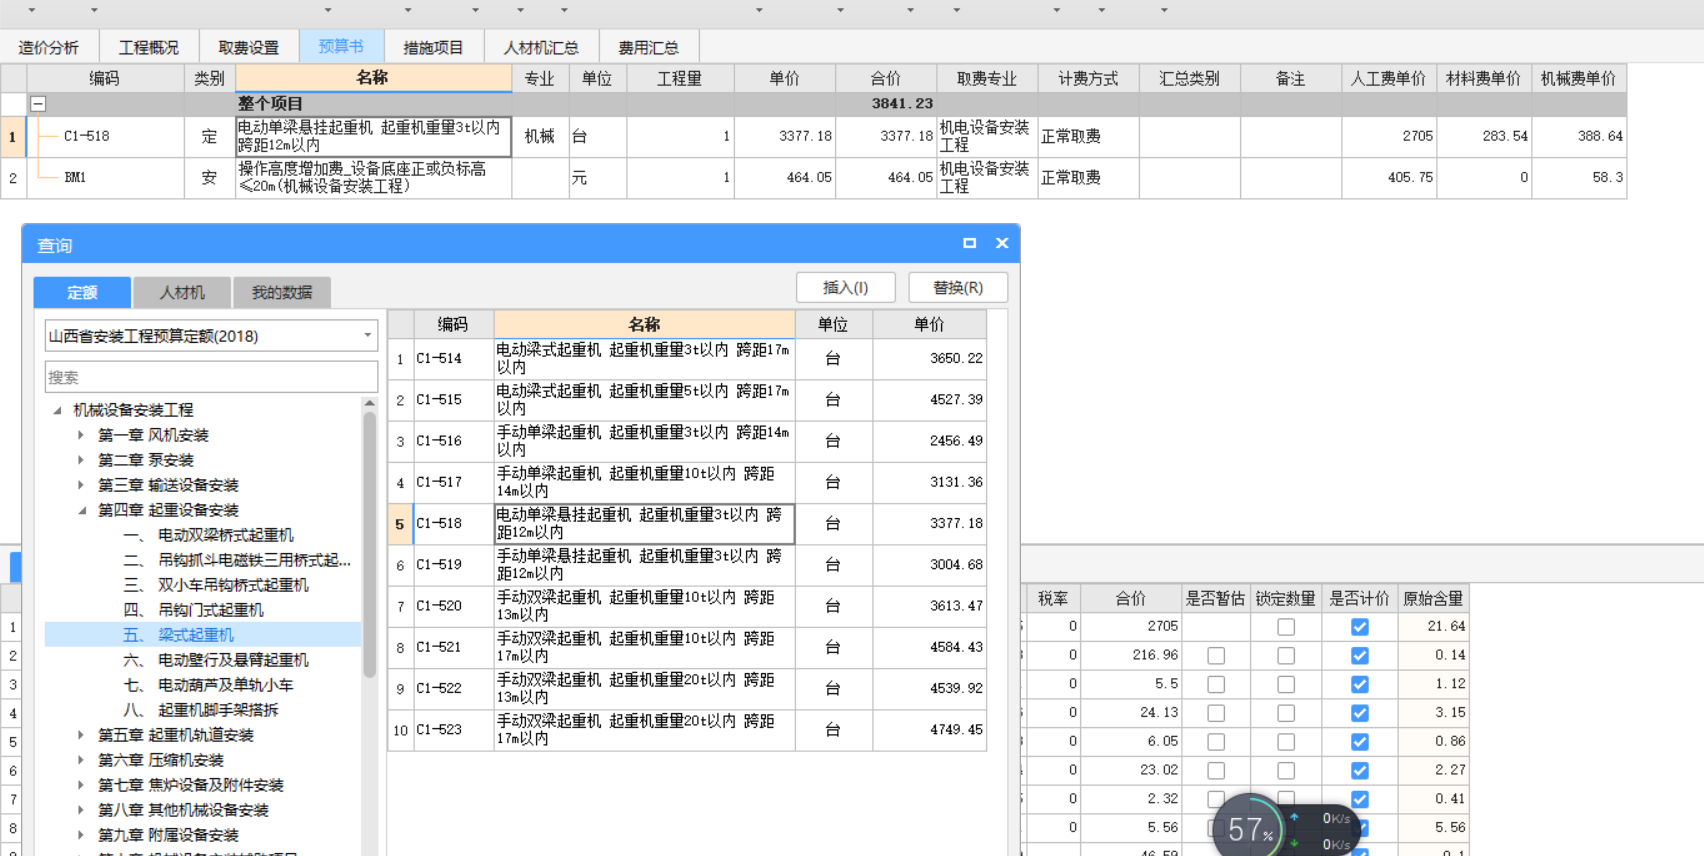Click the 名称 column header in query results
Image resolution: width=1704 pixels, height=856 pixels.
tap(644, 324)
